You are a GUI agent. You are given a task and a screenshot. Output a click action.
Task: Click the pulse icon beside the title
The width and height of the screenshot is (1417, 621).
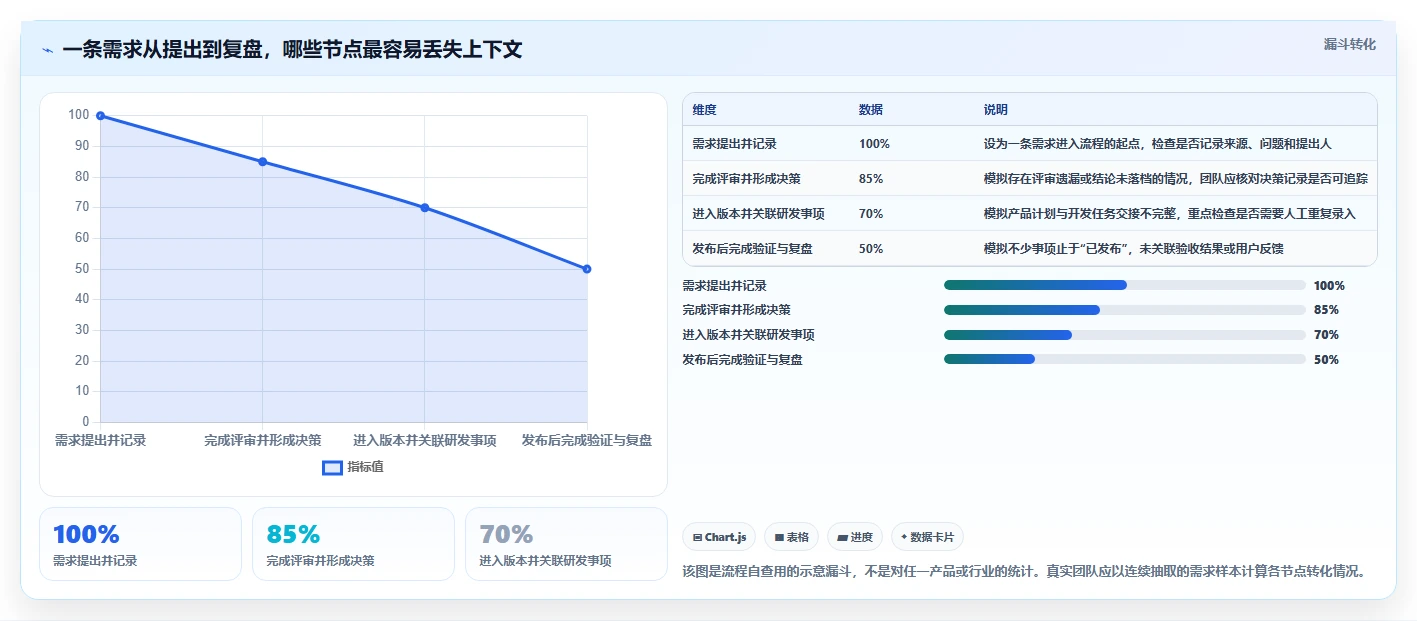47,50
